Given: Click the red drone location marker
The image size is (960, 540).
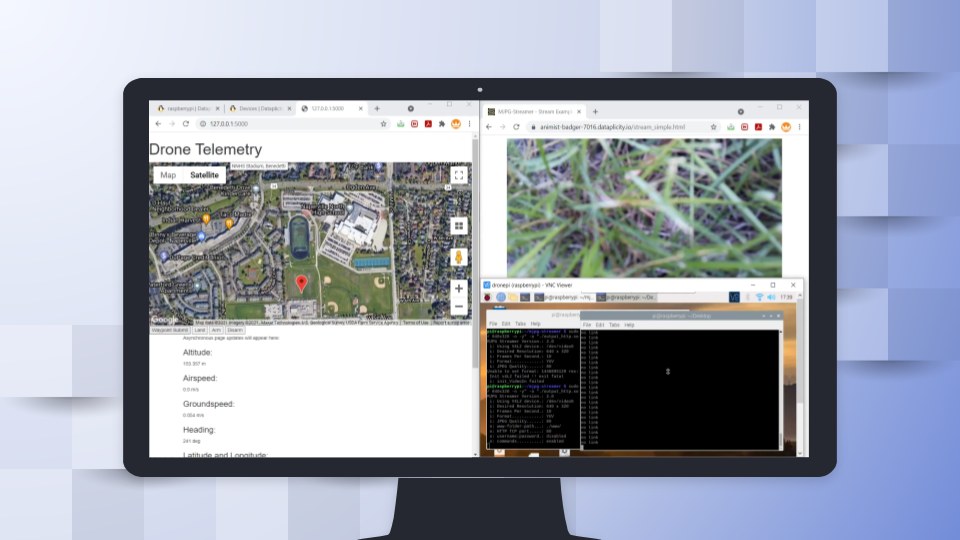Looking at the screenshot, I should pos(301,283).
